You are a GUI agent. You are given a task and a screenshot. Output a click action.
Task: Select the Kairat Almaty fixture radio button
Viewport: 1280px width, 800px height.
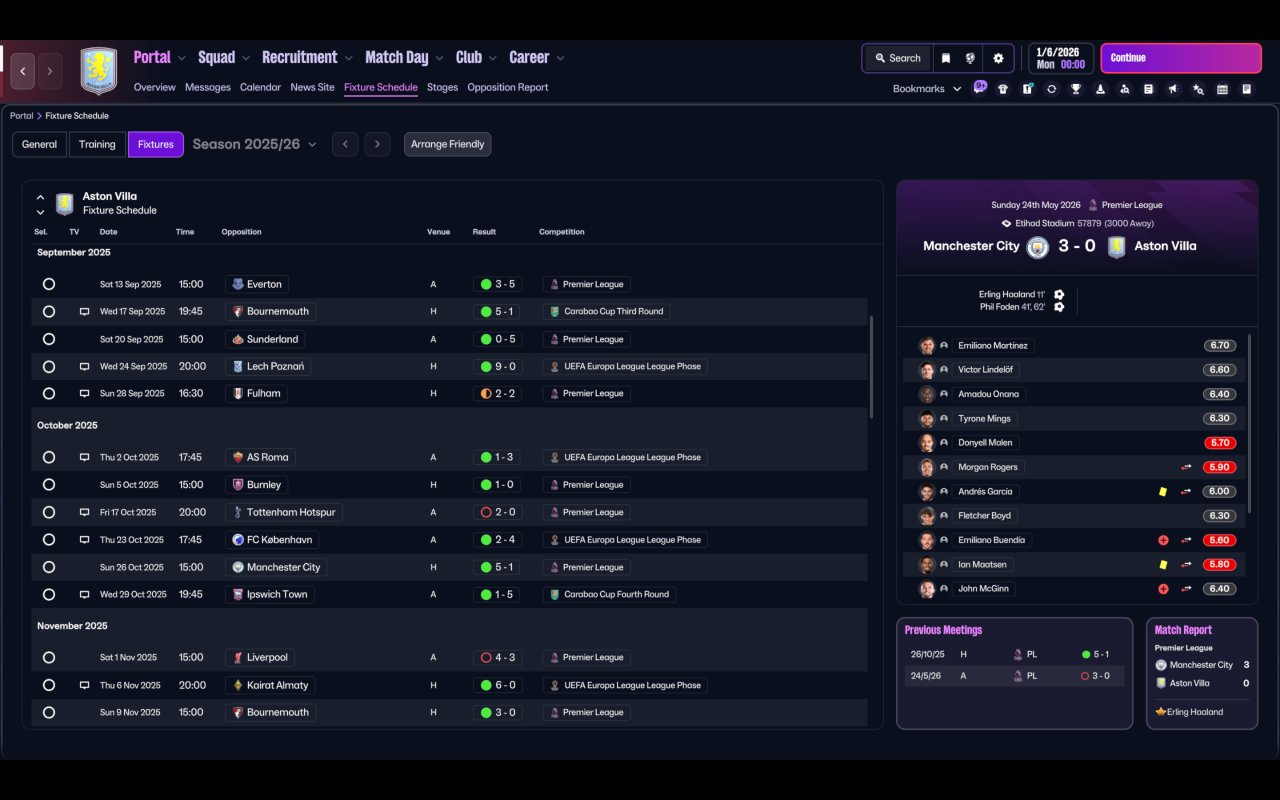49,685
